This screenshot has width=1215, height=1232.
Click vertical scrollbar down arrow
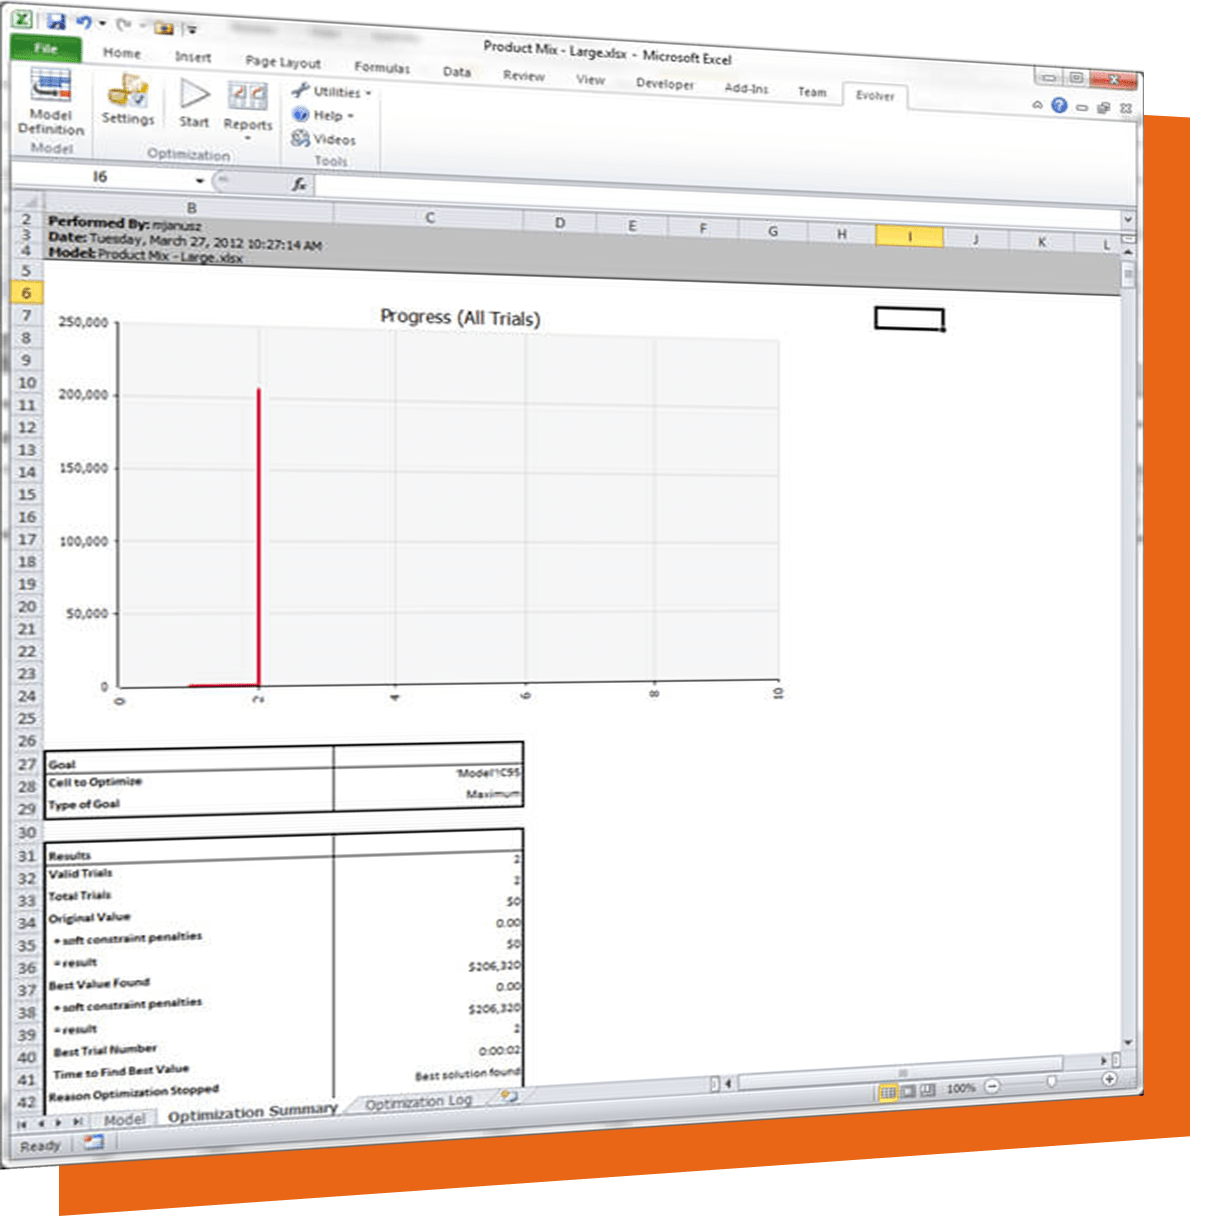1129,1042
